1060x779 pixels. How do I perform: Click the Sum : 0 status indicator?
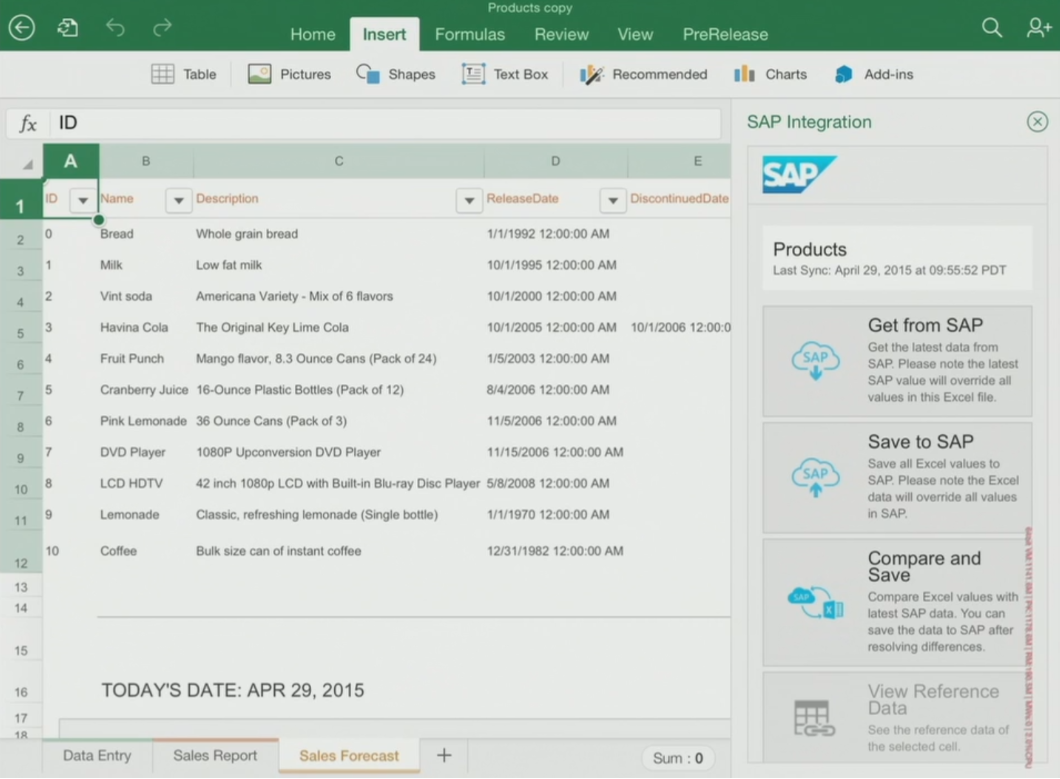tap(678, 759)
